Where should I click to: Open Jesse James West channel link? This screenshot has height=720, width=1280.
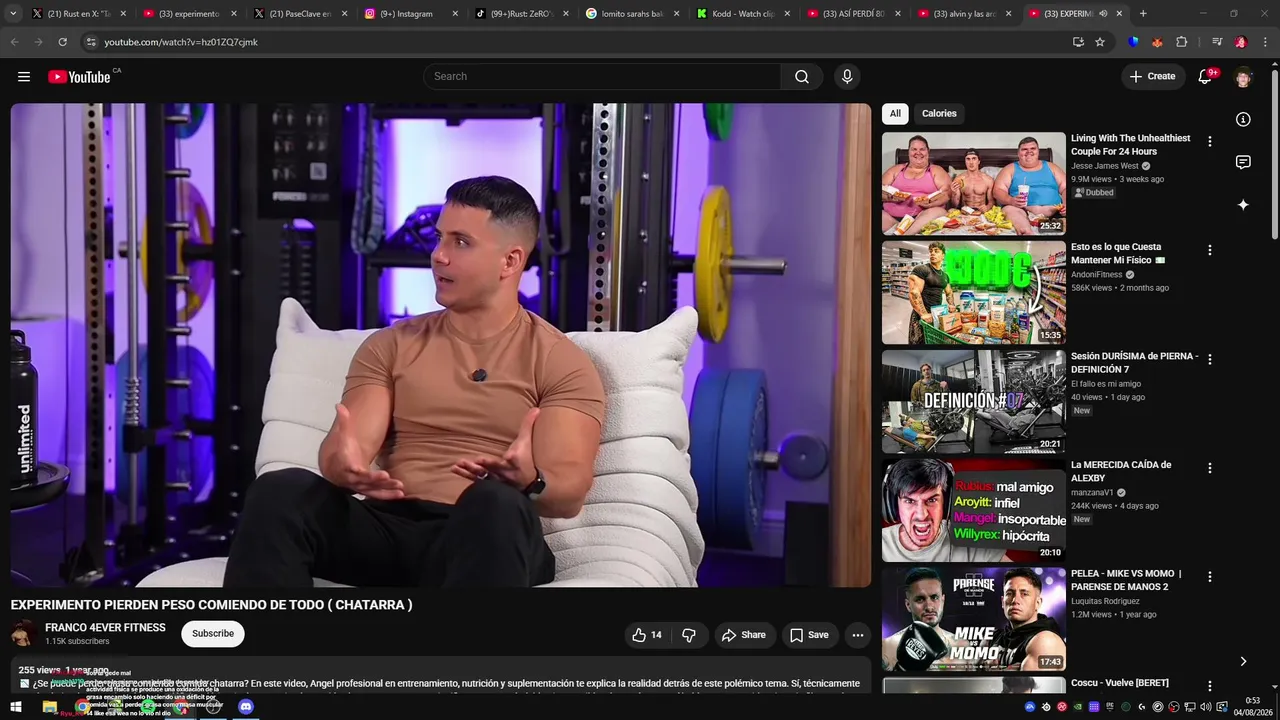click(x=1105, y=166)
